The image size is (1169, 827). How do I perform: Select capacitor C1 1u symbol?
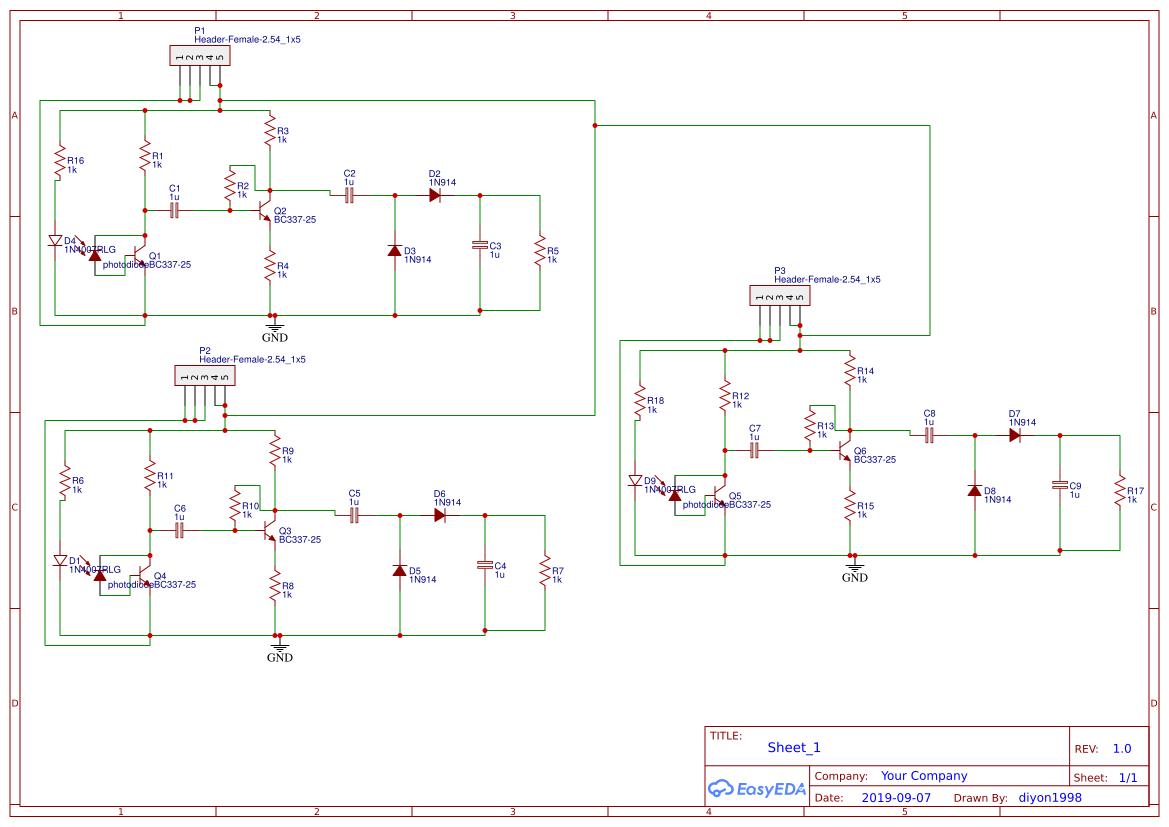click(175, 210)
